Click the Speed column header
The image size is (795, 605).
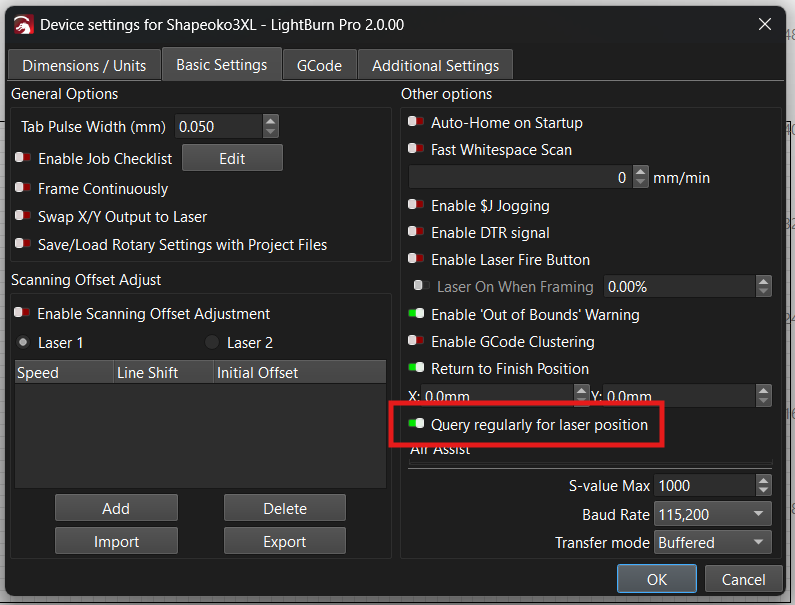click(64, 373)
